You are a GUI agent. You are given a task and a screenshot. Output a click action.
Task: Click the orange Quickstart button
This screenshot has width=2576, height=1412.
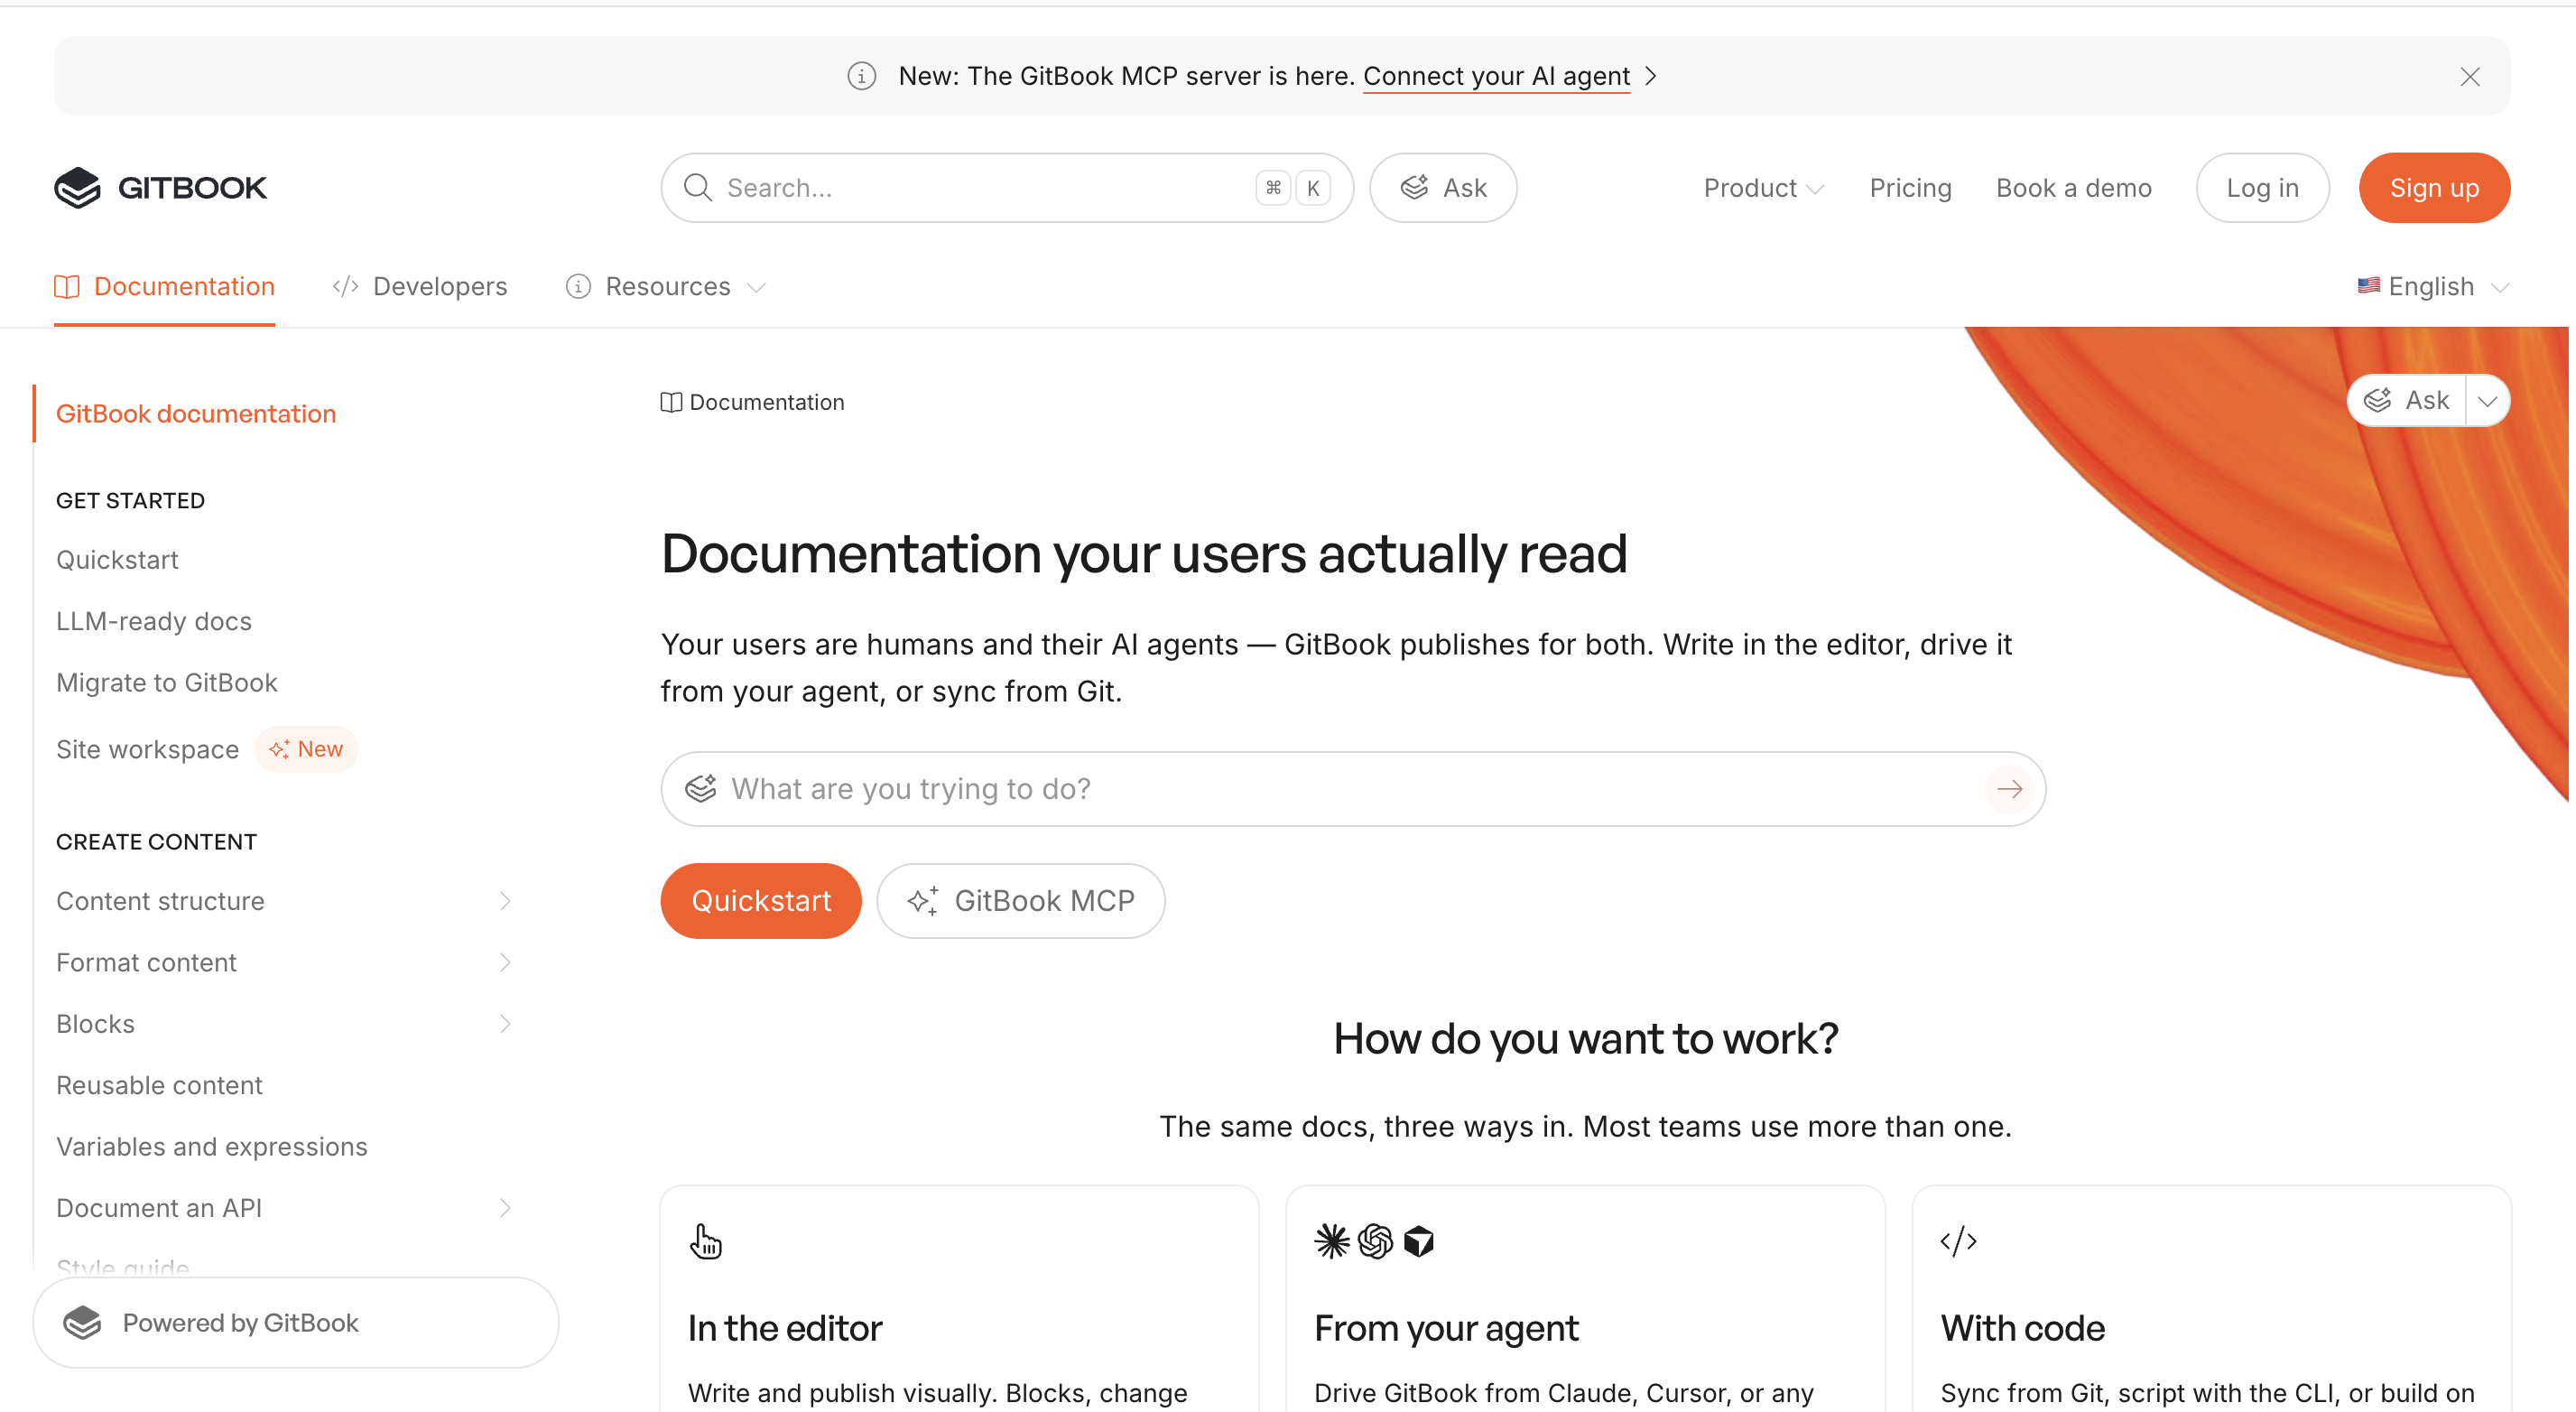[x=761, y=901]
